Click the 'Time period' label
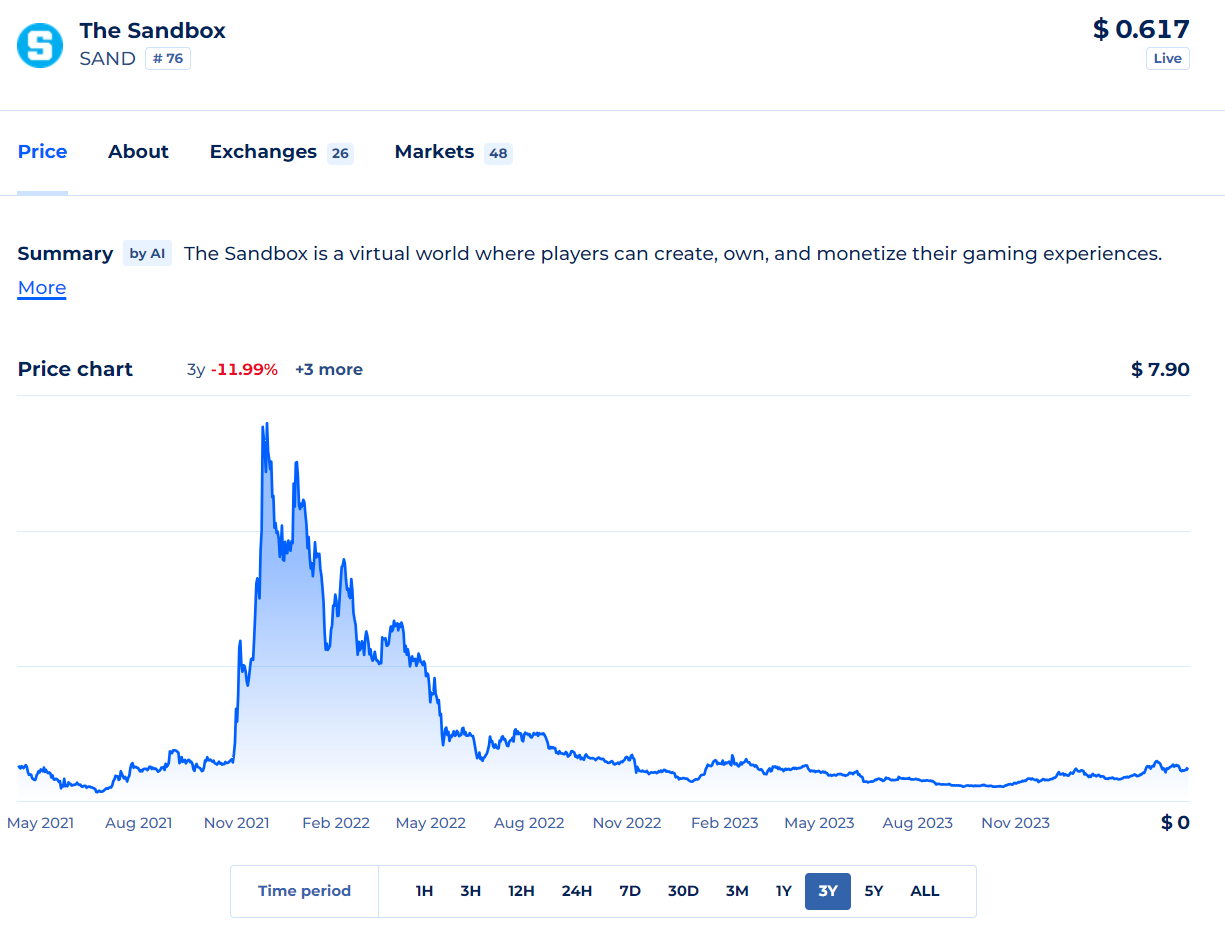This screenshot has height=925, width=1225. click(x=304, y=891)
